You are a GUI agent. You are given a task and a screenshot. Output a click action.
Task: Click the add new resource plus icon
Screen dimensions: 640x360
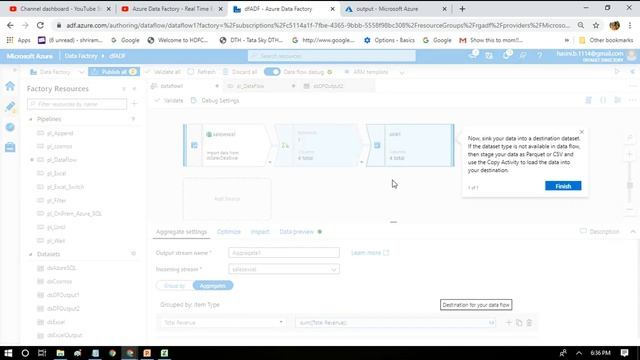pos(134,104)
